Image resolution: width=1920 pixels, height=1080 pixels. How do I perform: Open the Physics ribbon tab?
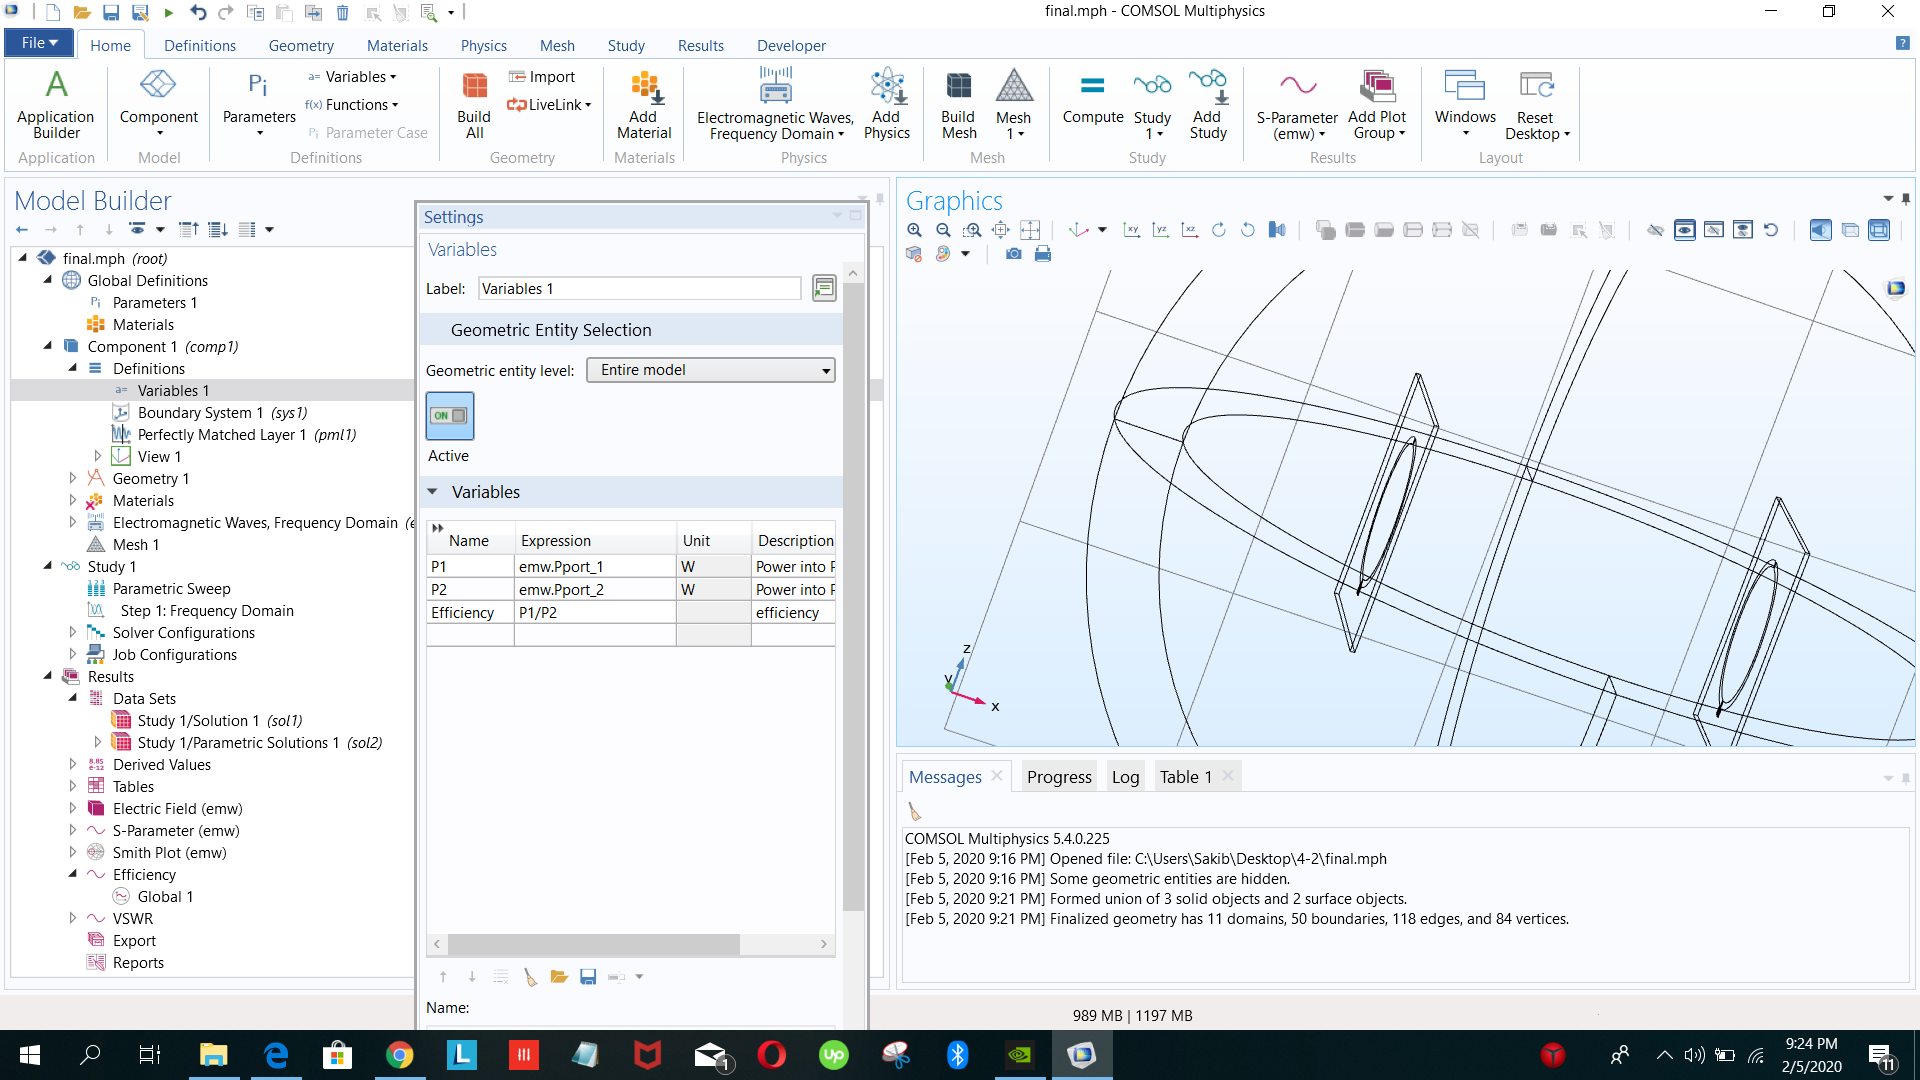483,46
